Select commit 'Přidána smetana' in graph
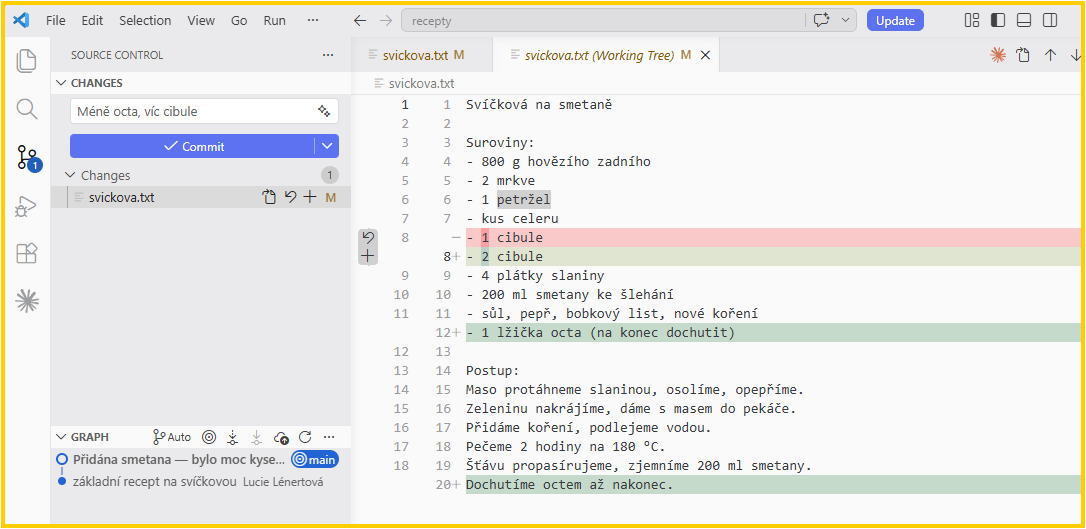Image resolution: width=1086 pixels, height=529 pixels. point(179,459)
